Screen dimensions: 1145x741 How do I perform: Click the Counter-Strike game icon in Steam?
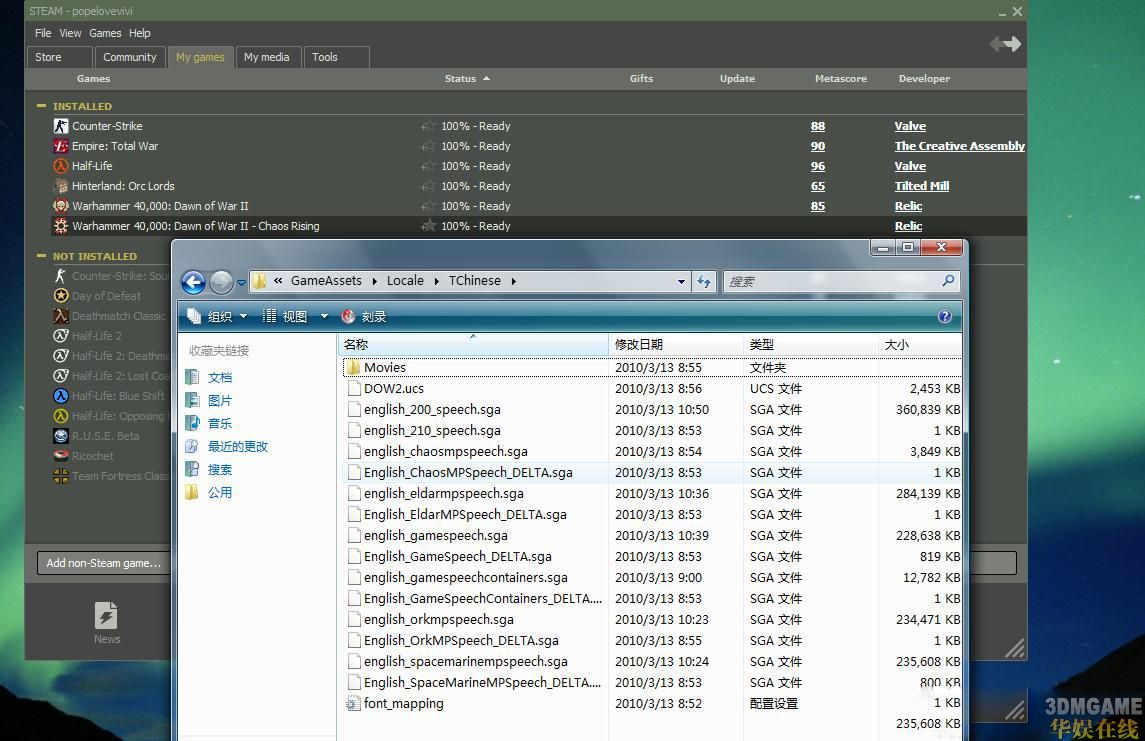tap(61, 126)
